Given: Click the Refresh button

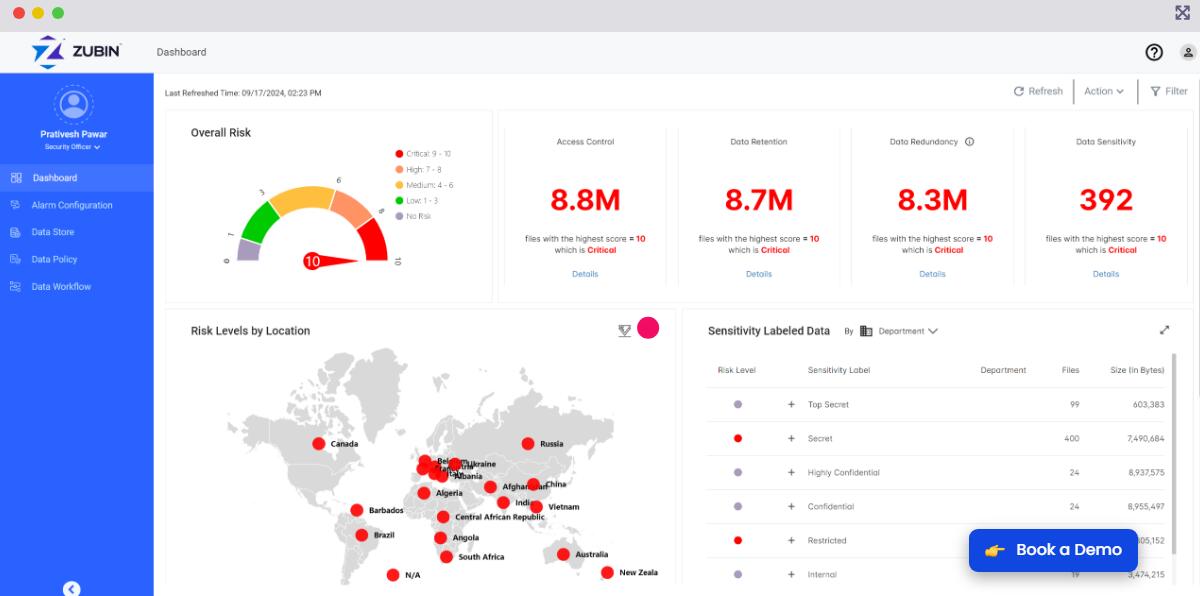Looking at the screenshot, I should pyautogui.click(x=1038, y=91).
